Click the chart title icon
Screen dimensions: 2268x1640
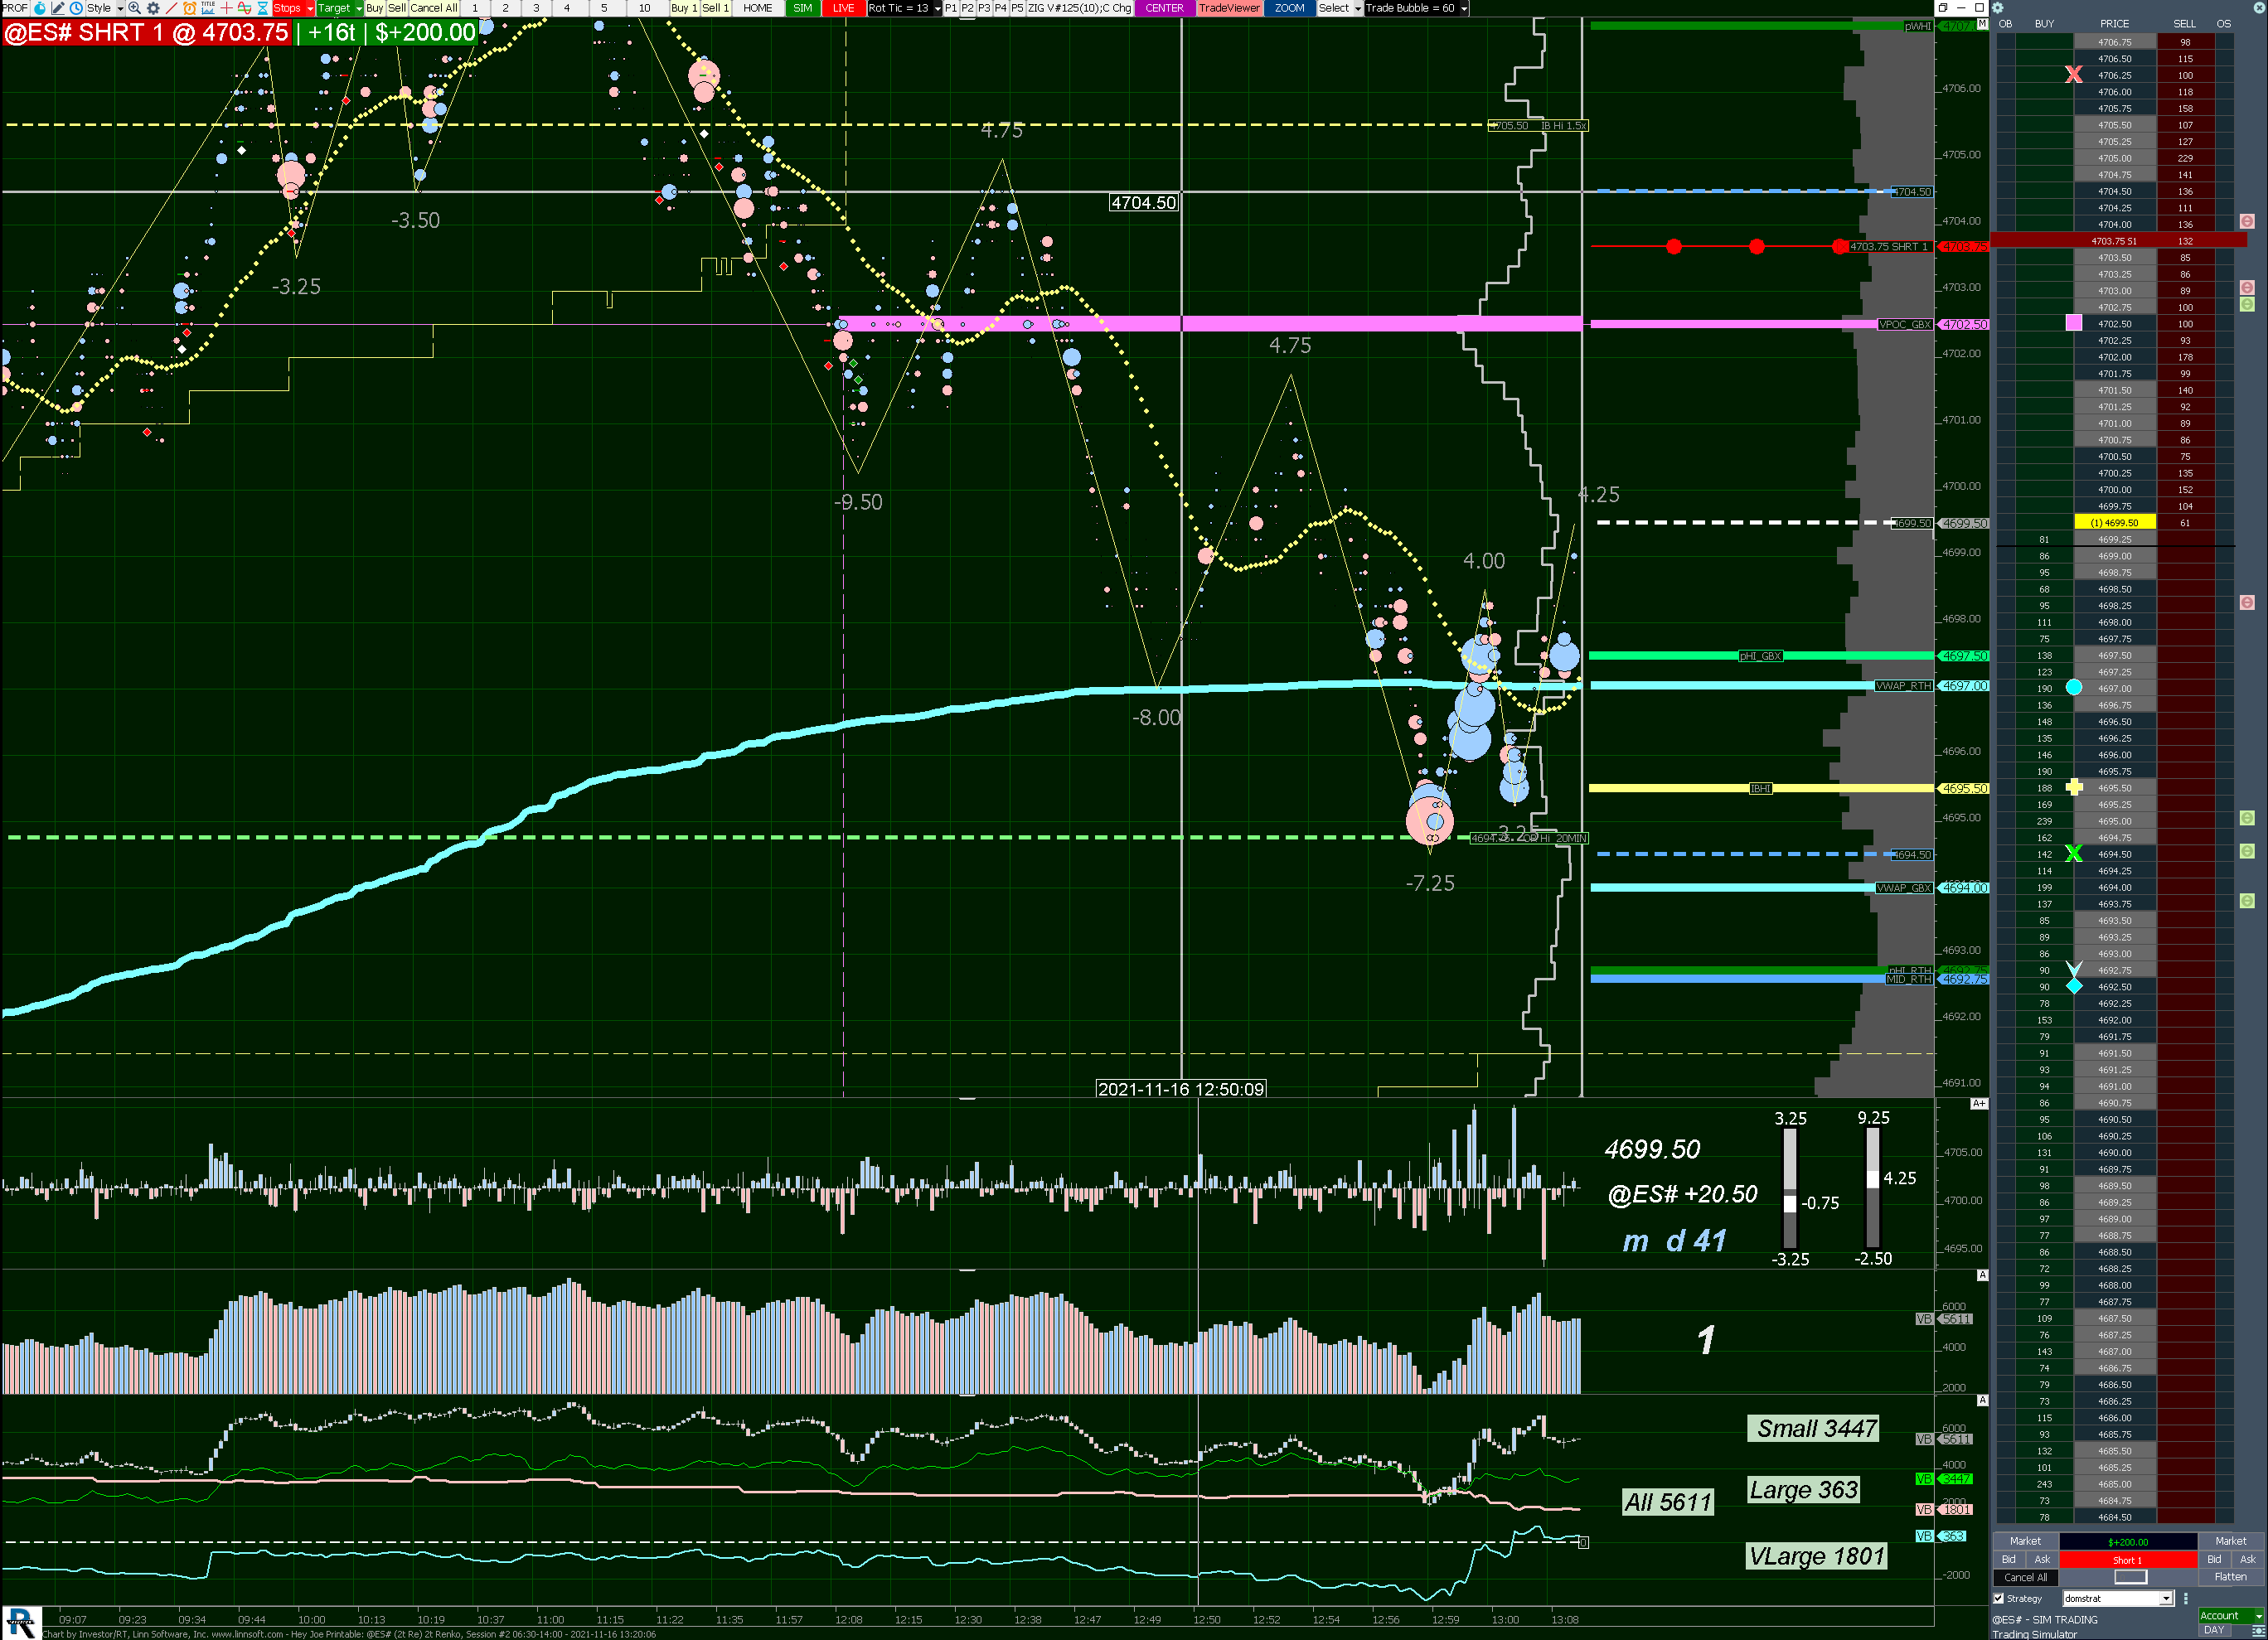pos(208,8)
